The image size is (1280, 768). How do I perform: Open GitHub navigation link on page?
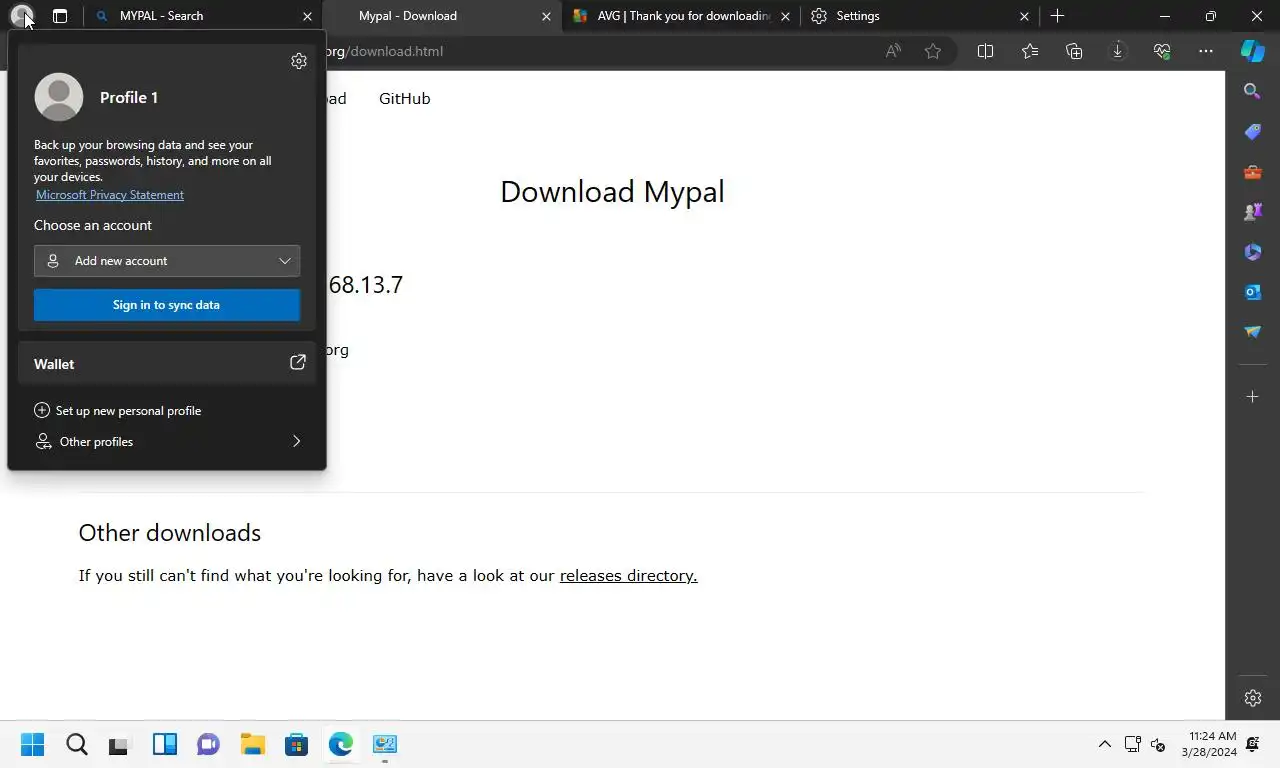[404, 98]
